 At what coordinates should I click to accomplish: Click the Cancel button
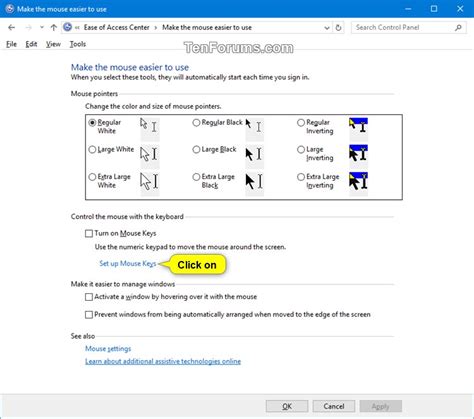pos(334,406)
